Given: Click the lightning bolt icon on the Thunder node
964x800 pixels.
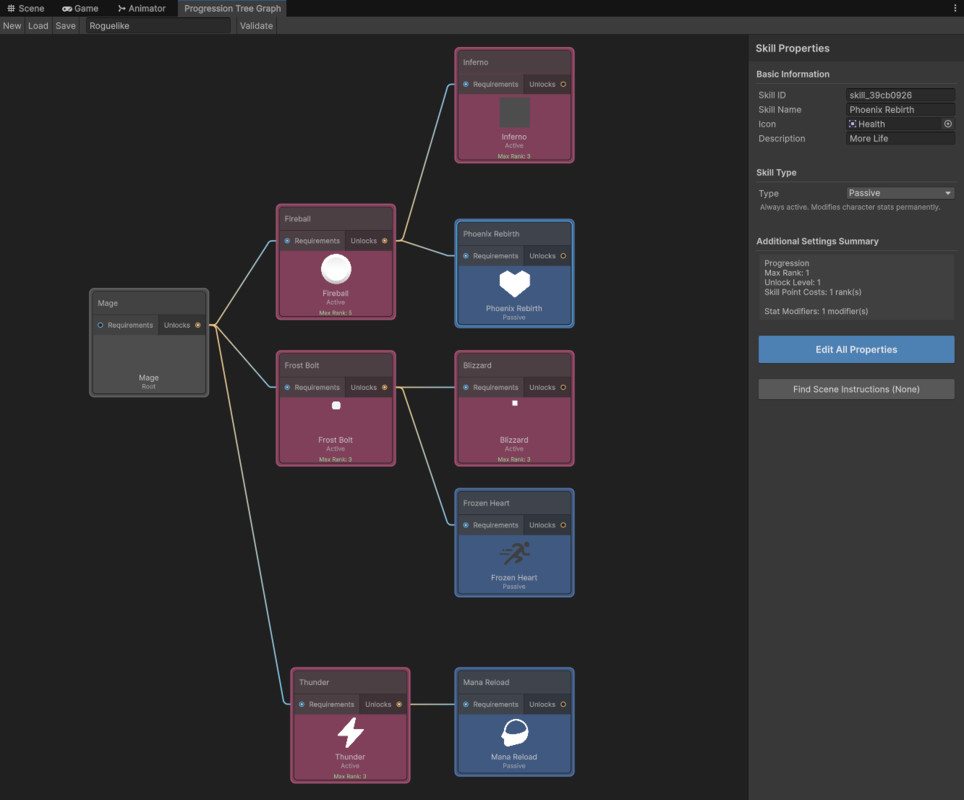Looking at the screenshot, I should point(350,732).
